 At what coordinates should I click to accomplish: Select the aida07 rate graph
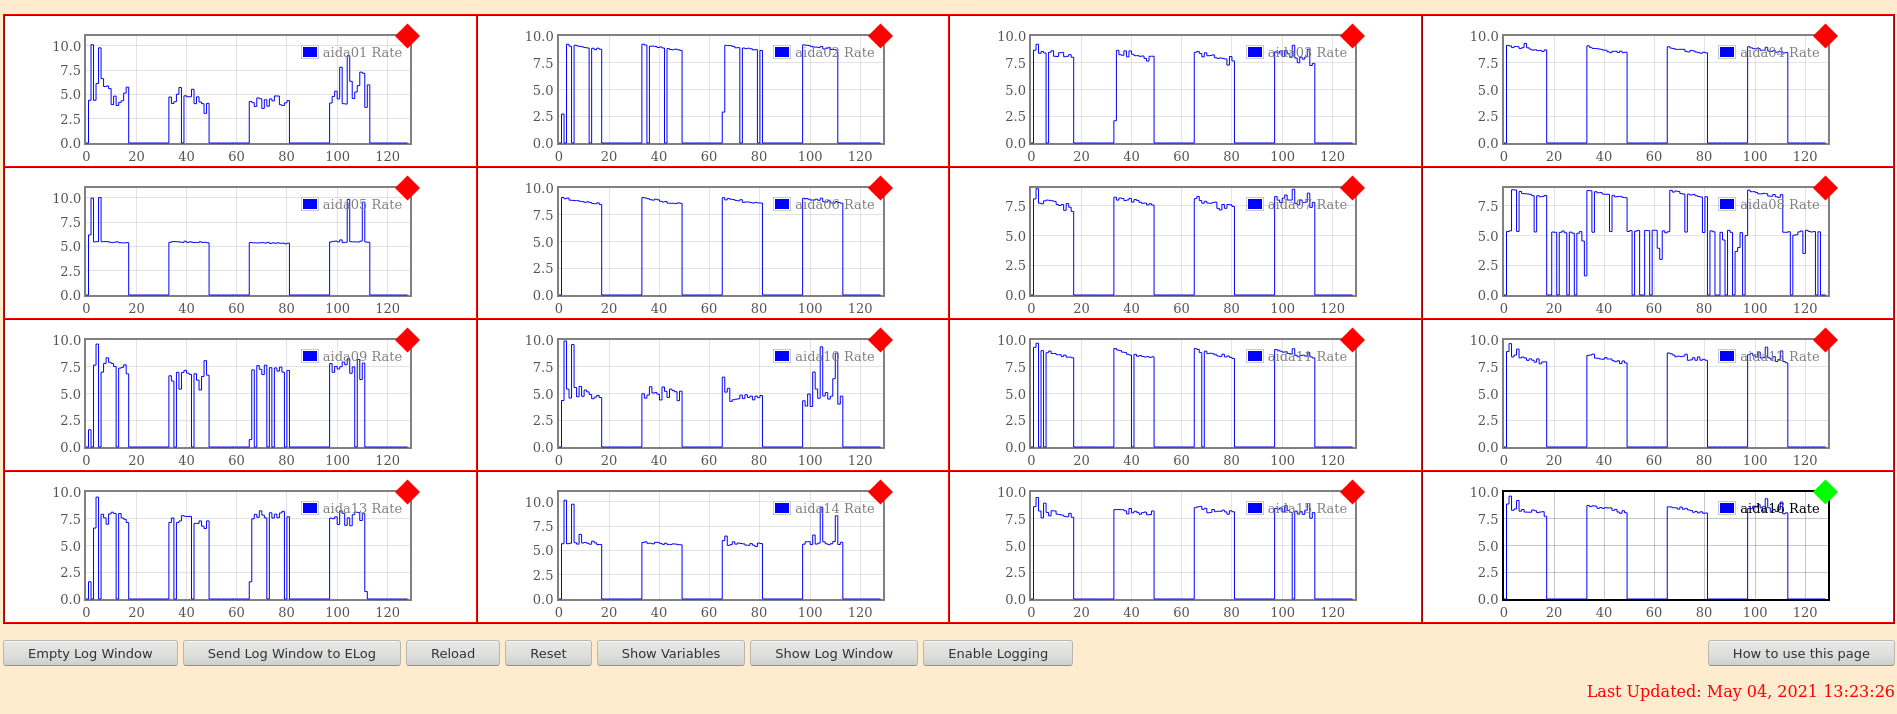click(x=1193, y=242)
